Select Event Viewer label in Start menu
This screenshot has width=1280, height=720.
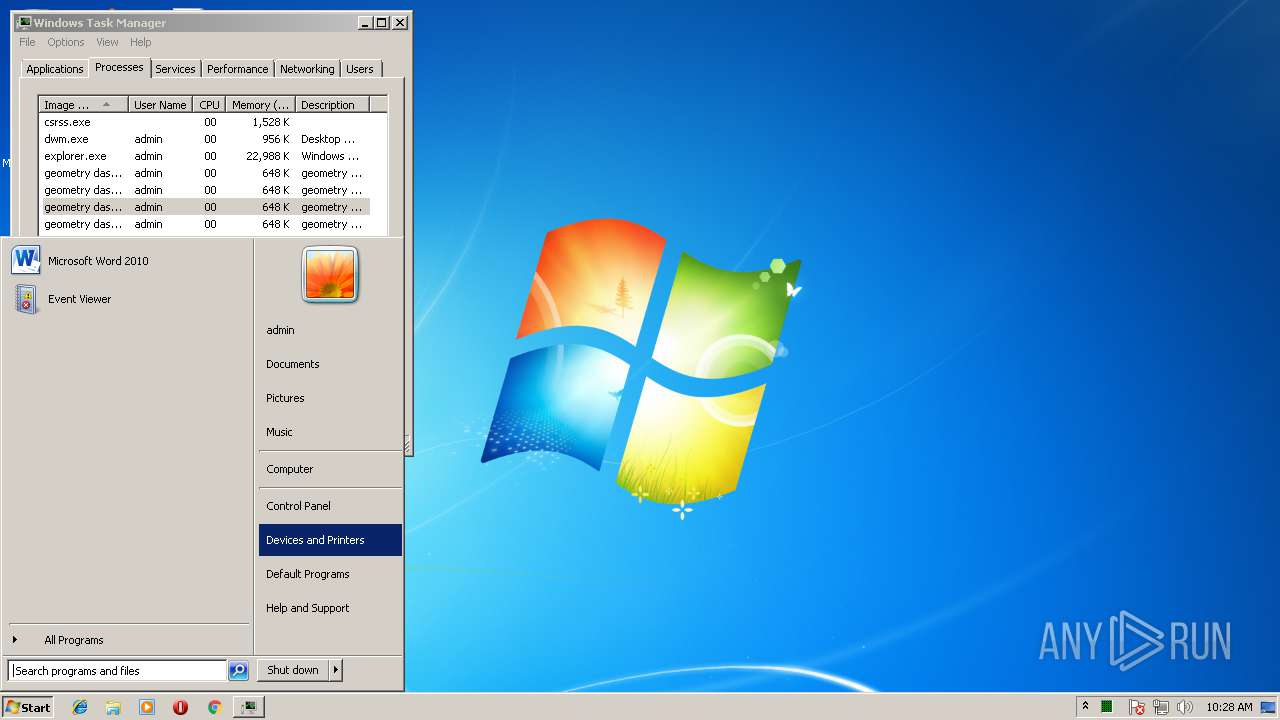coord(79,299)
